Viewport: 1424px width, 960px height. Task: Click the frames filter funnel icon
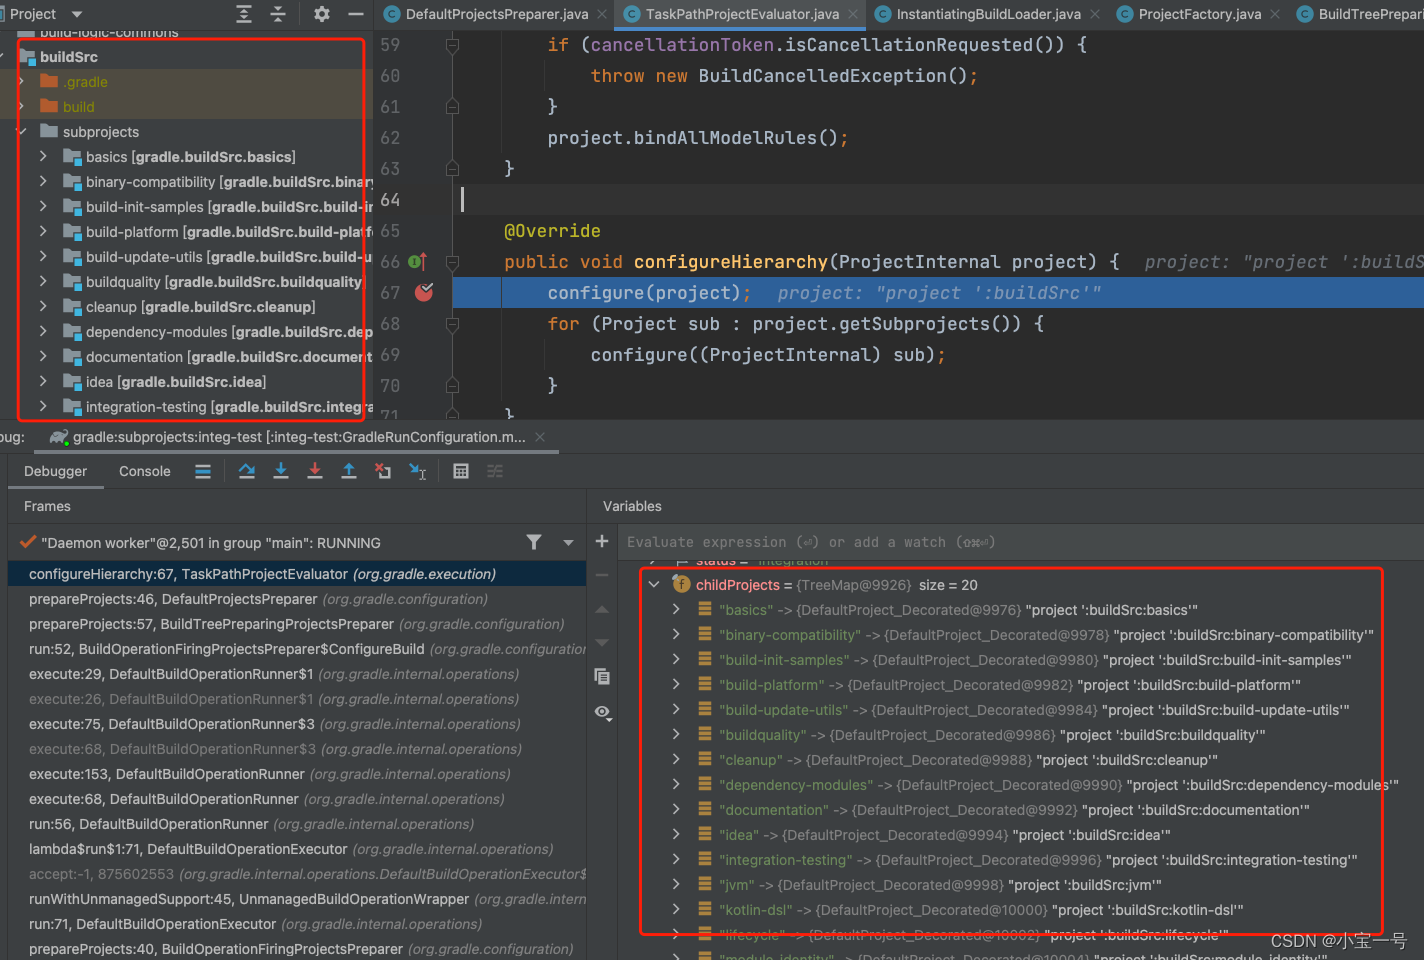[534, 542]
